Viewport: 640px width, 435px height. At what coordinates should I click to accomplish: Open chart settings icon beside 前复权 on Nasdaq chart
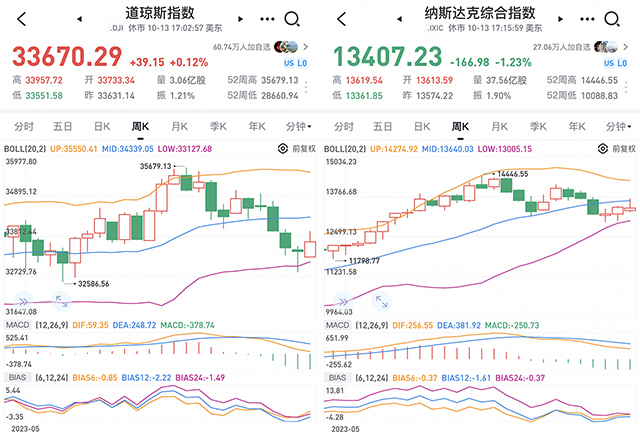pos(603,149)
